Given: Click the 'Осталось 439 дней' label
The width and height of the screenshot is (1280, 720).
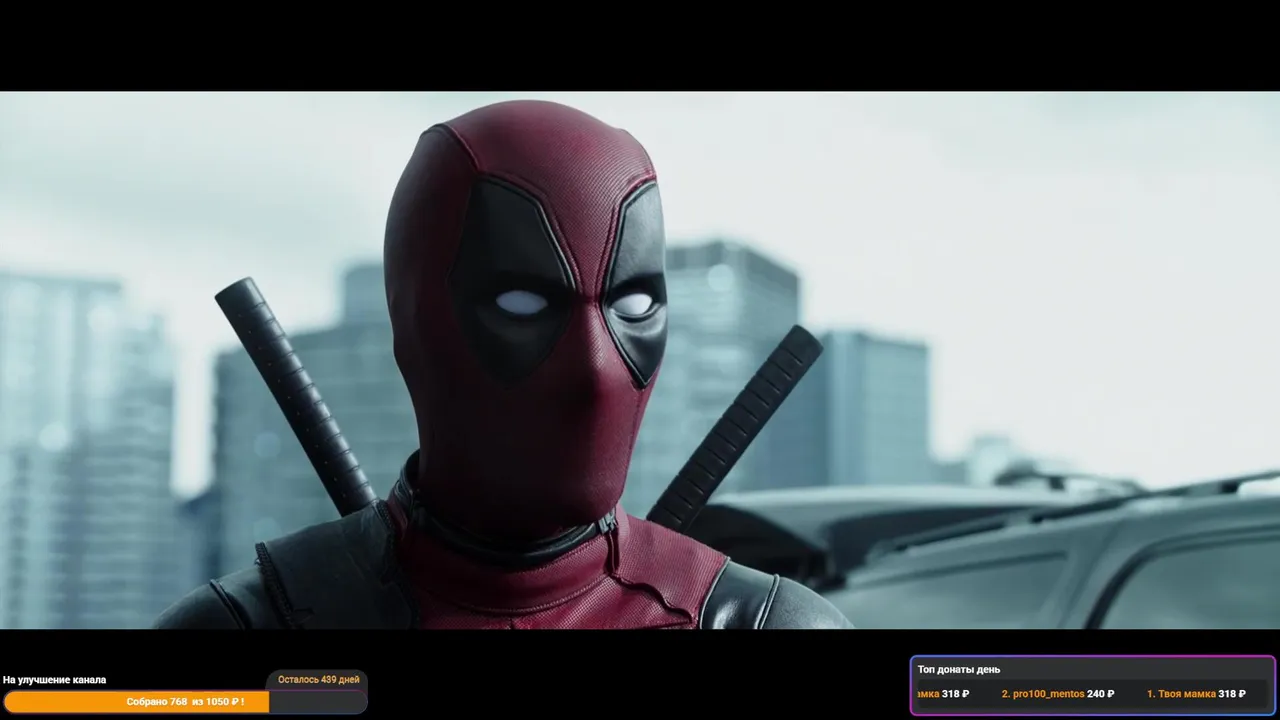Looking at the screenshot, I should [318, 680].
